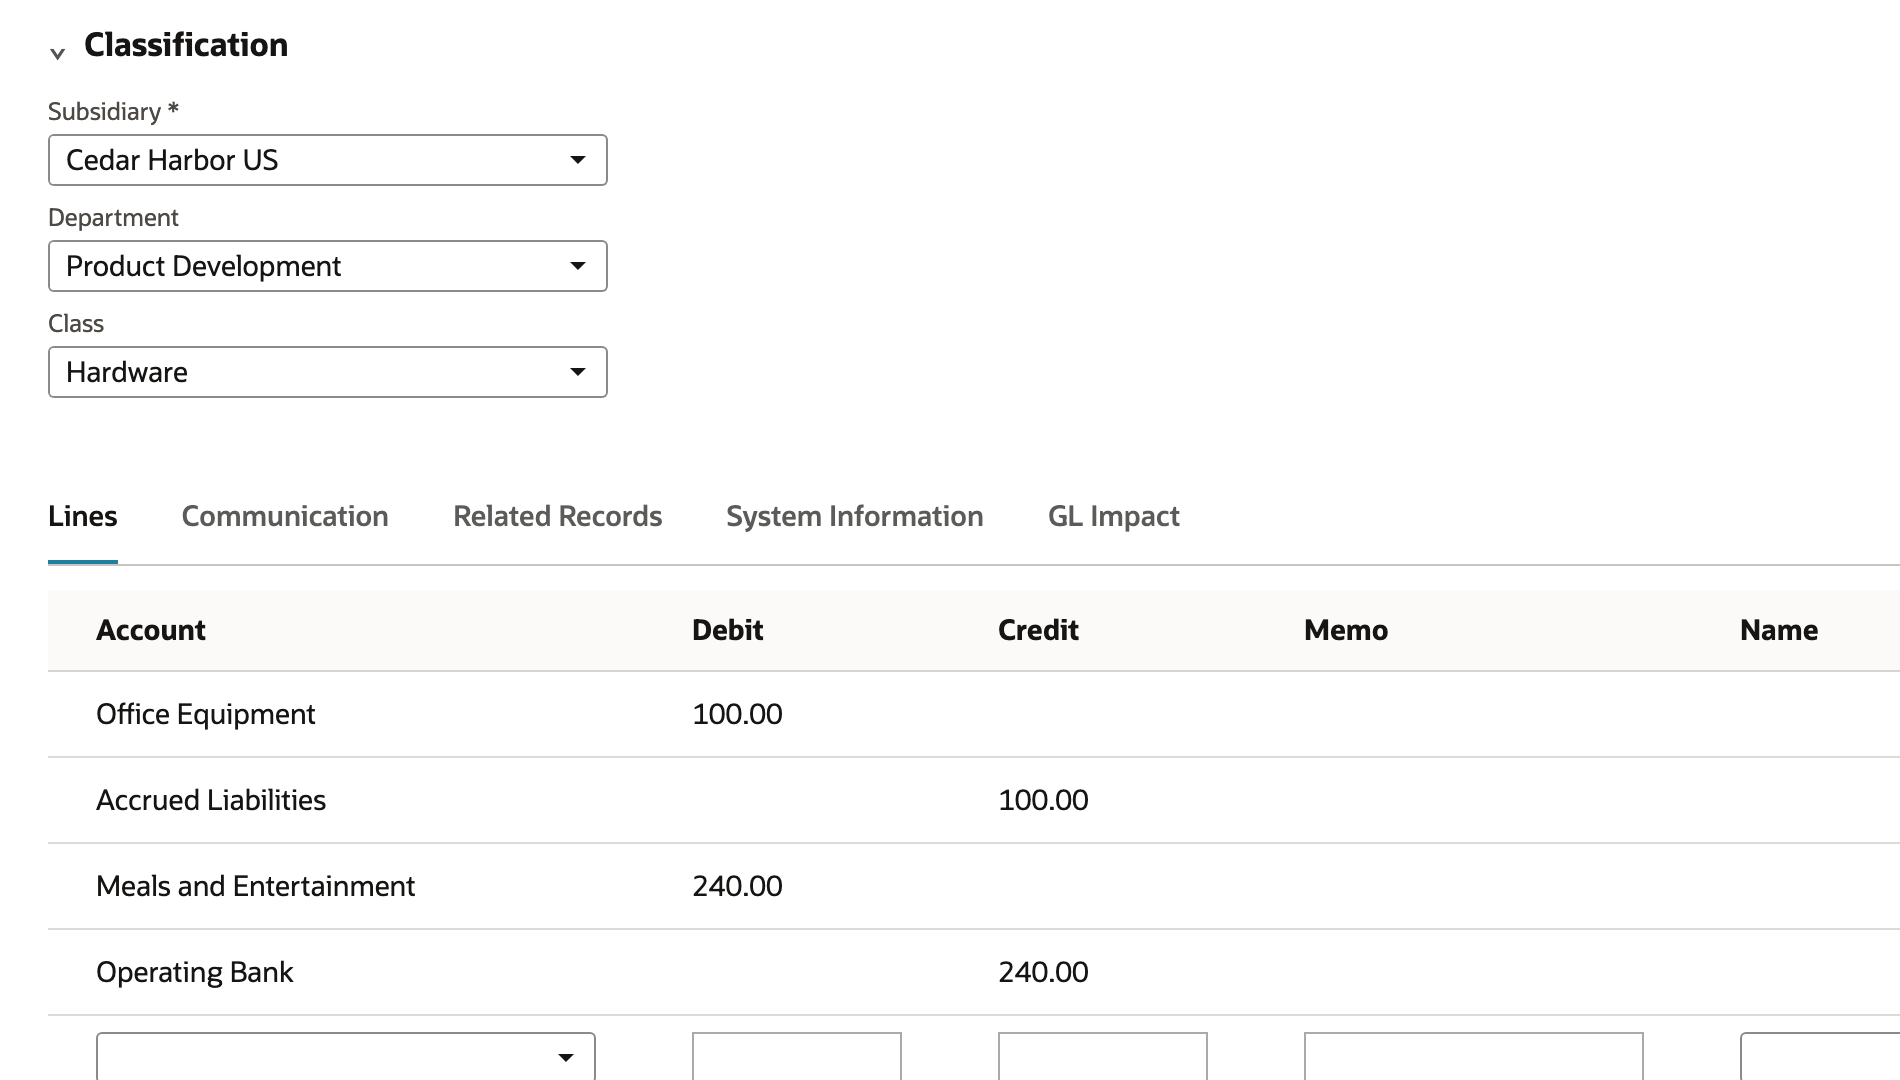Click the 240.00 debit for Meals and Entertainment
The height and width of the screenshot is (1080, 1900).
737,886
